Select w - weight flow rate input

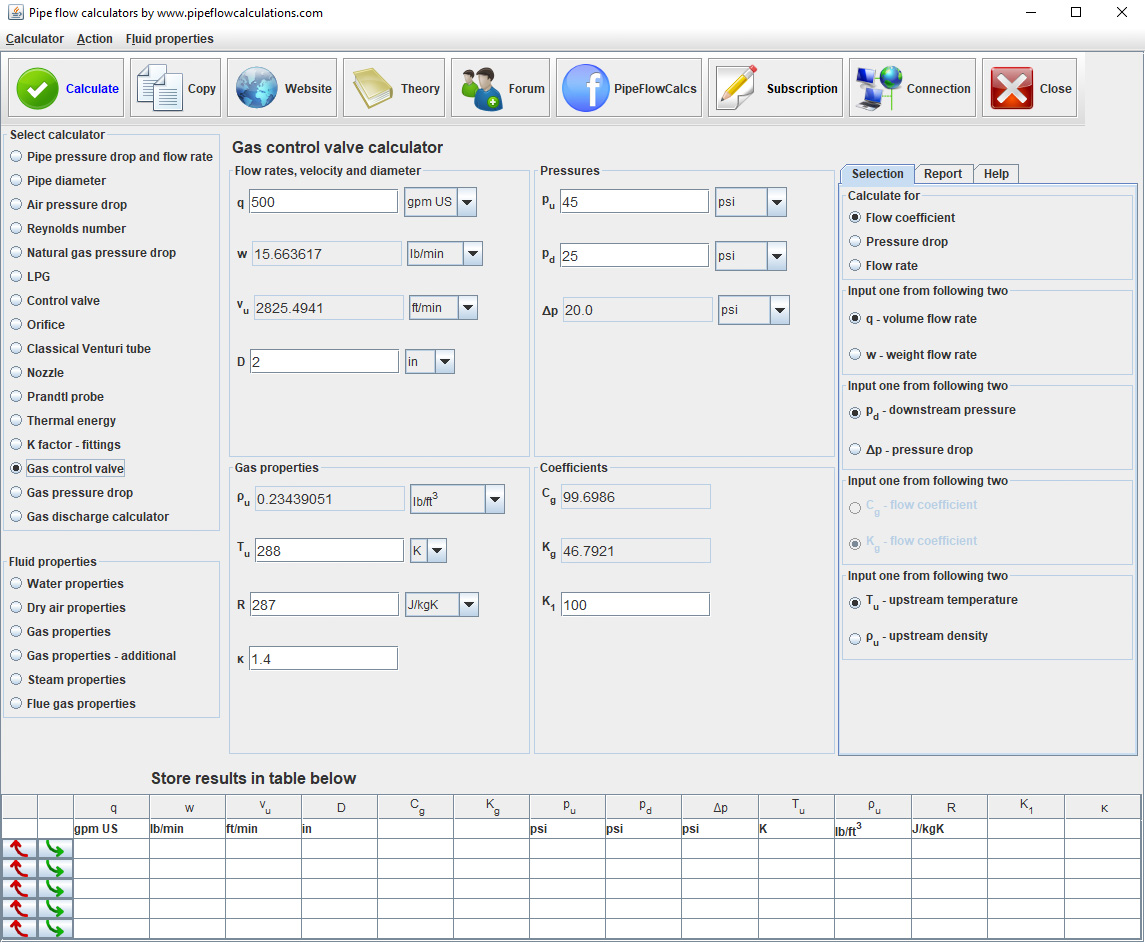point(855,354)
